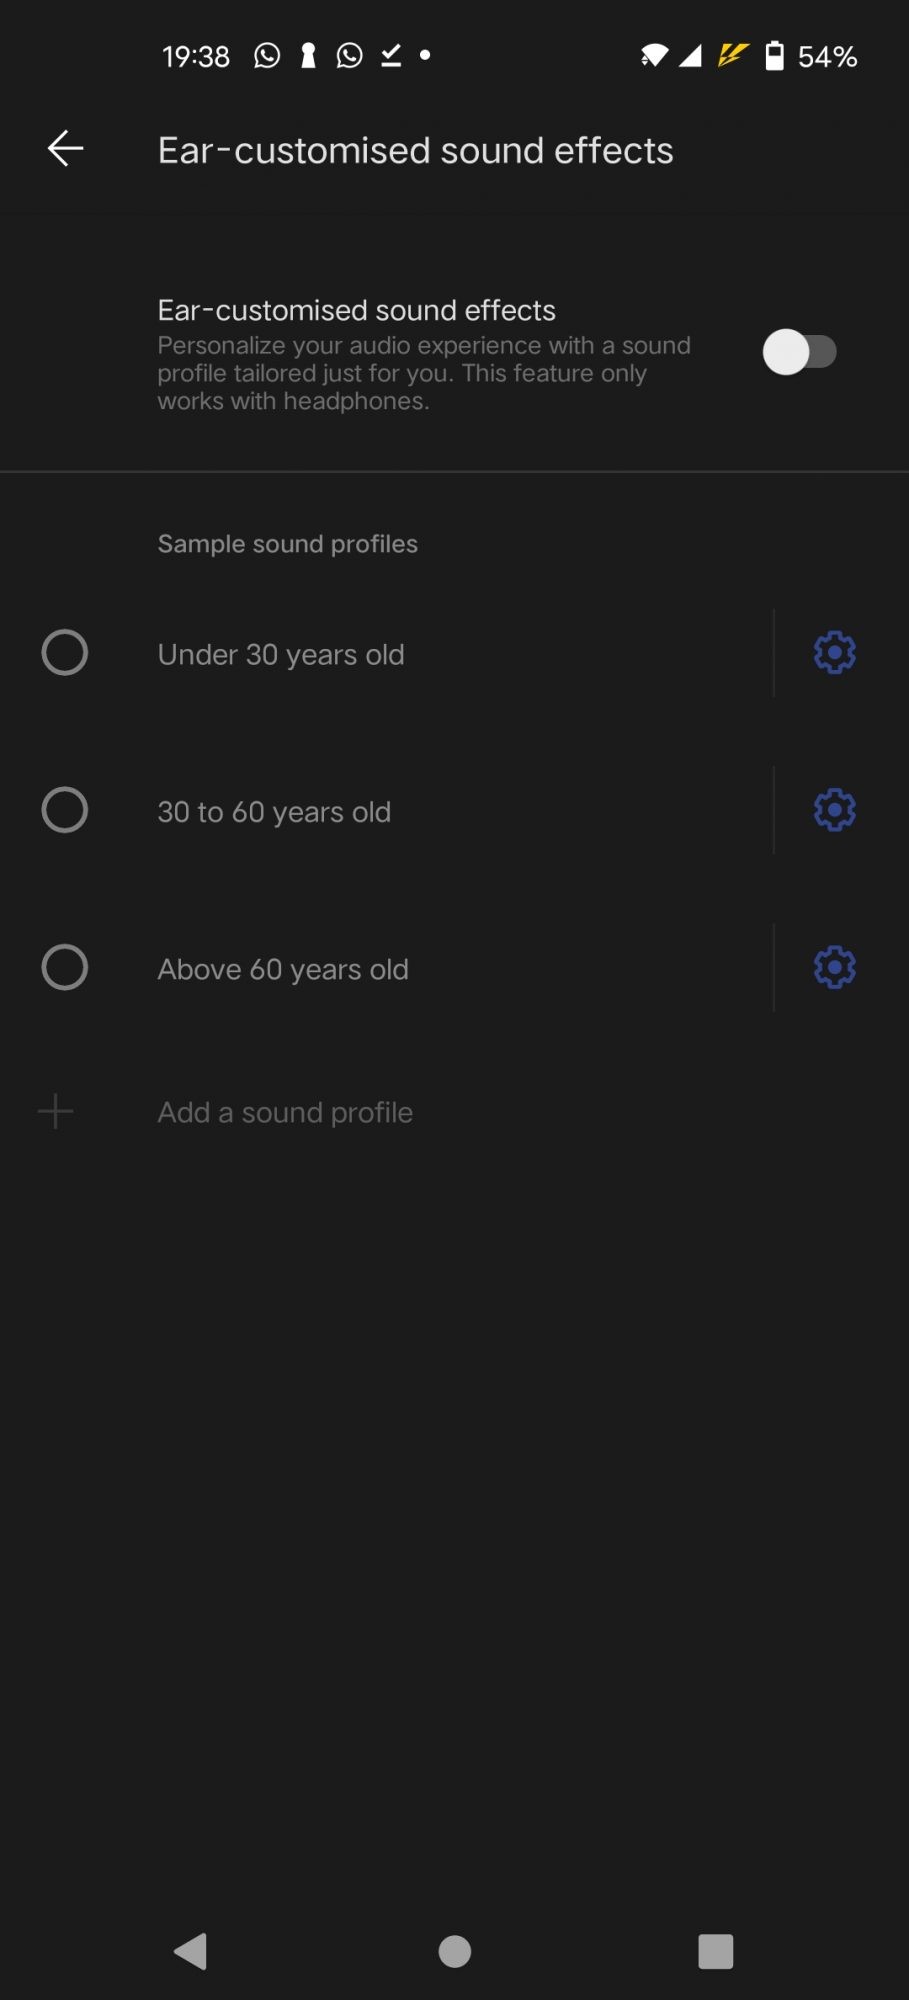Tap the plus icon to add profile
The width and height of the screenshot is (909, 2000).
(x=56, y=1111)
